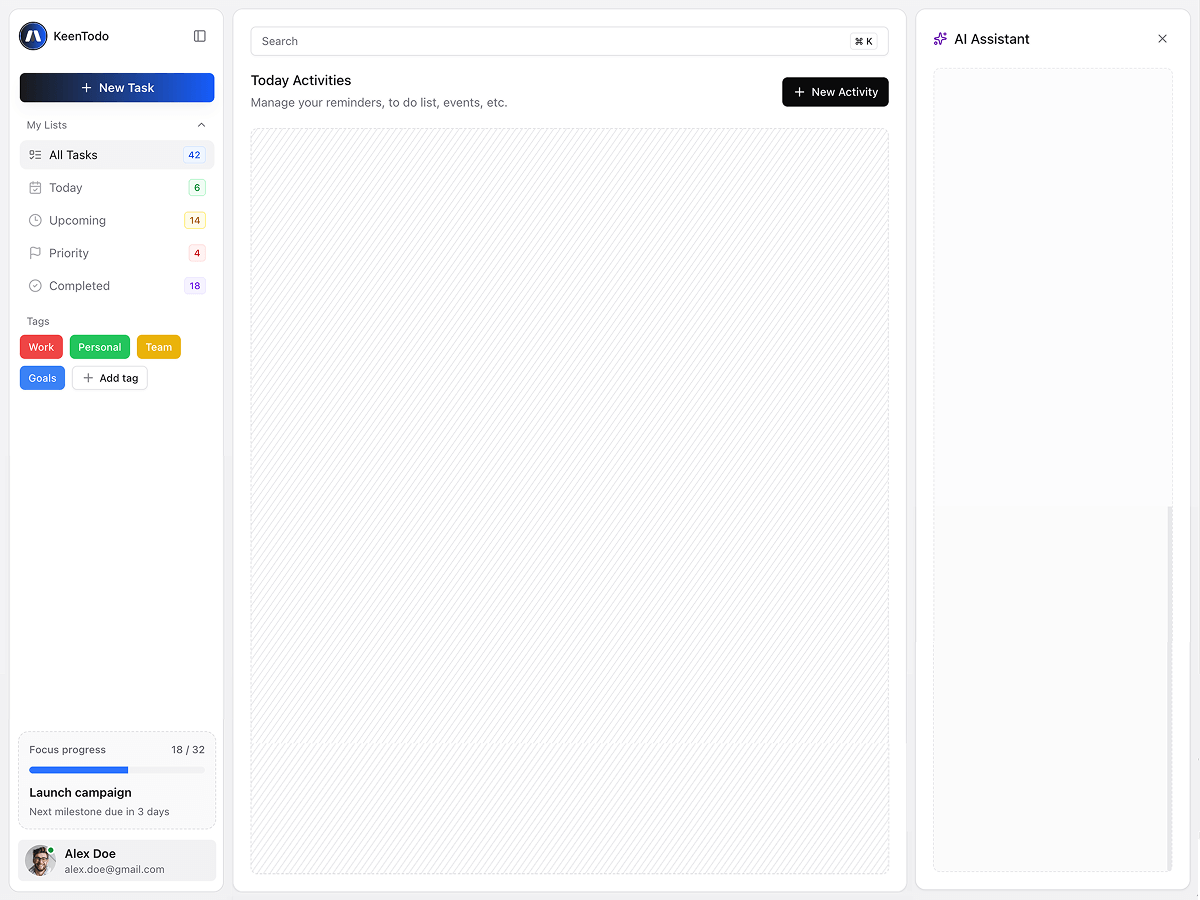Filter by the red Work tag
Screen dimensions: 1200x900
[41, 347]
